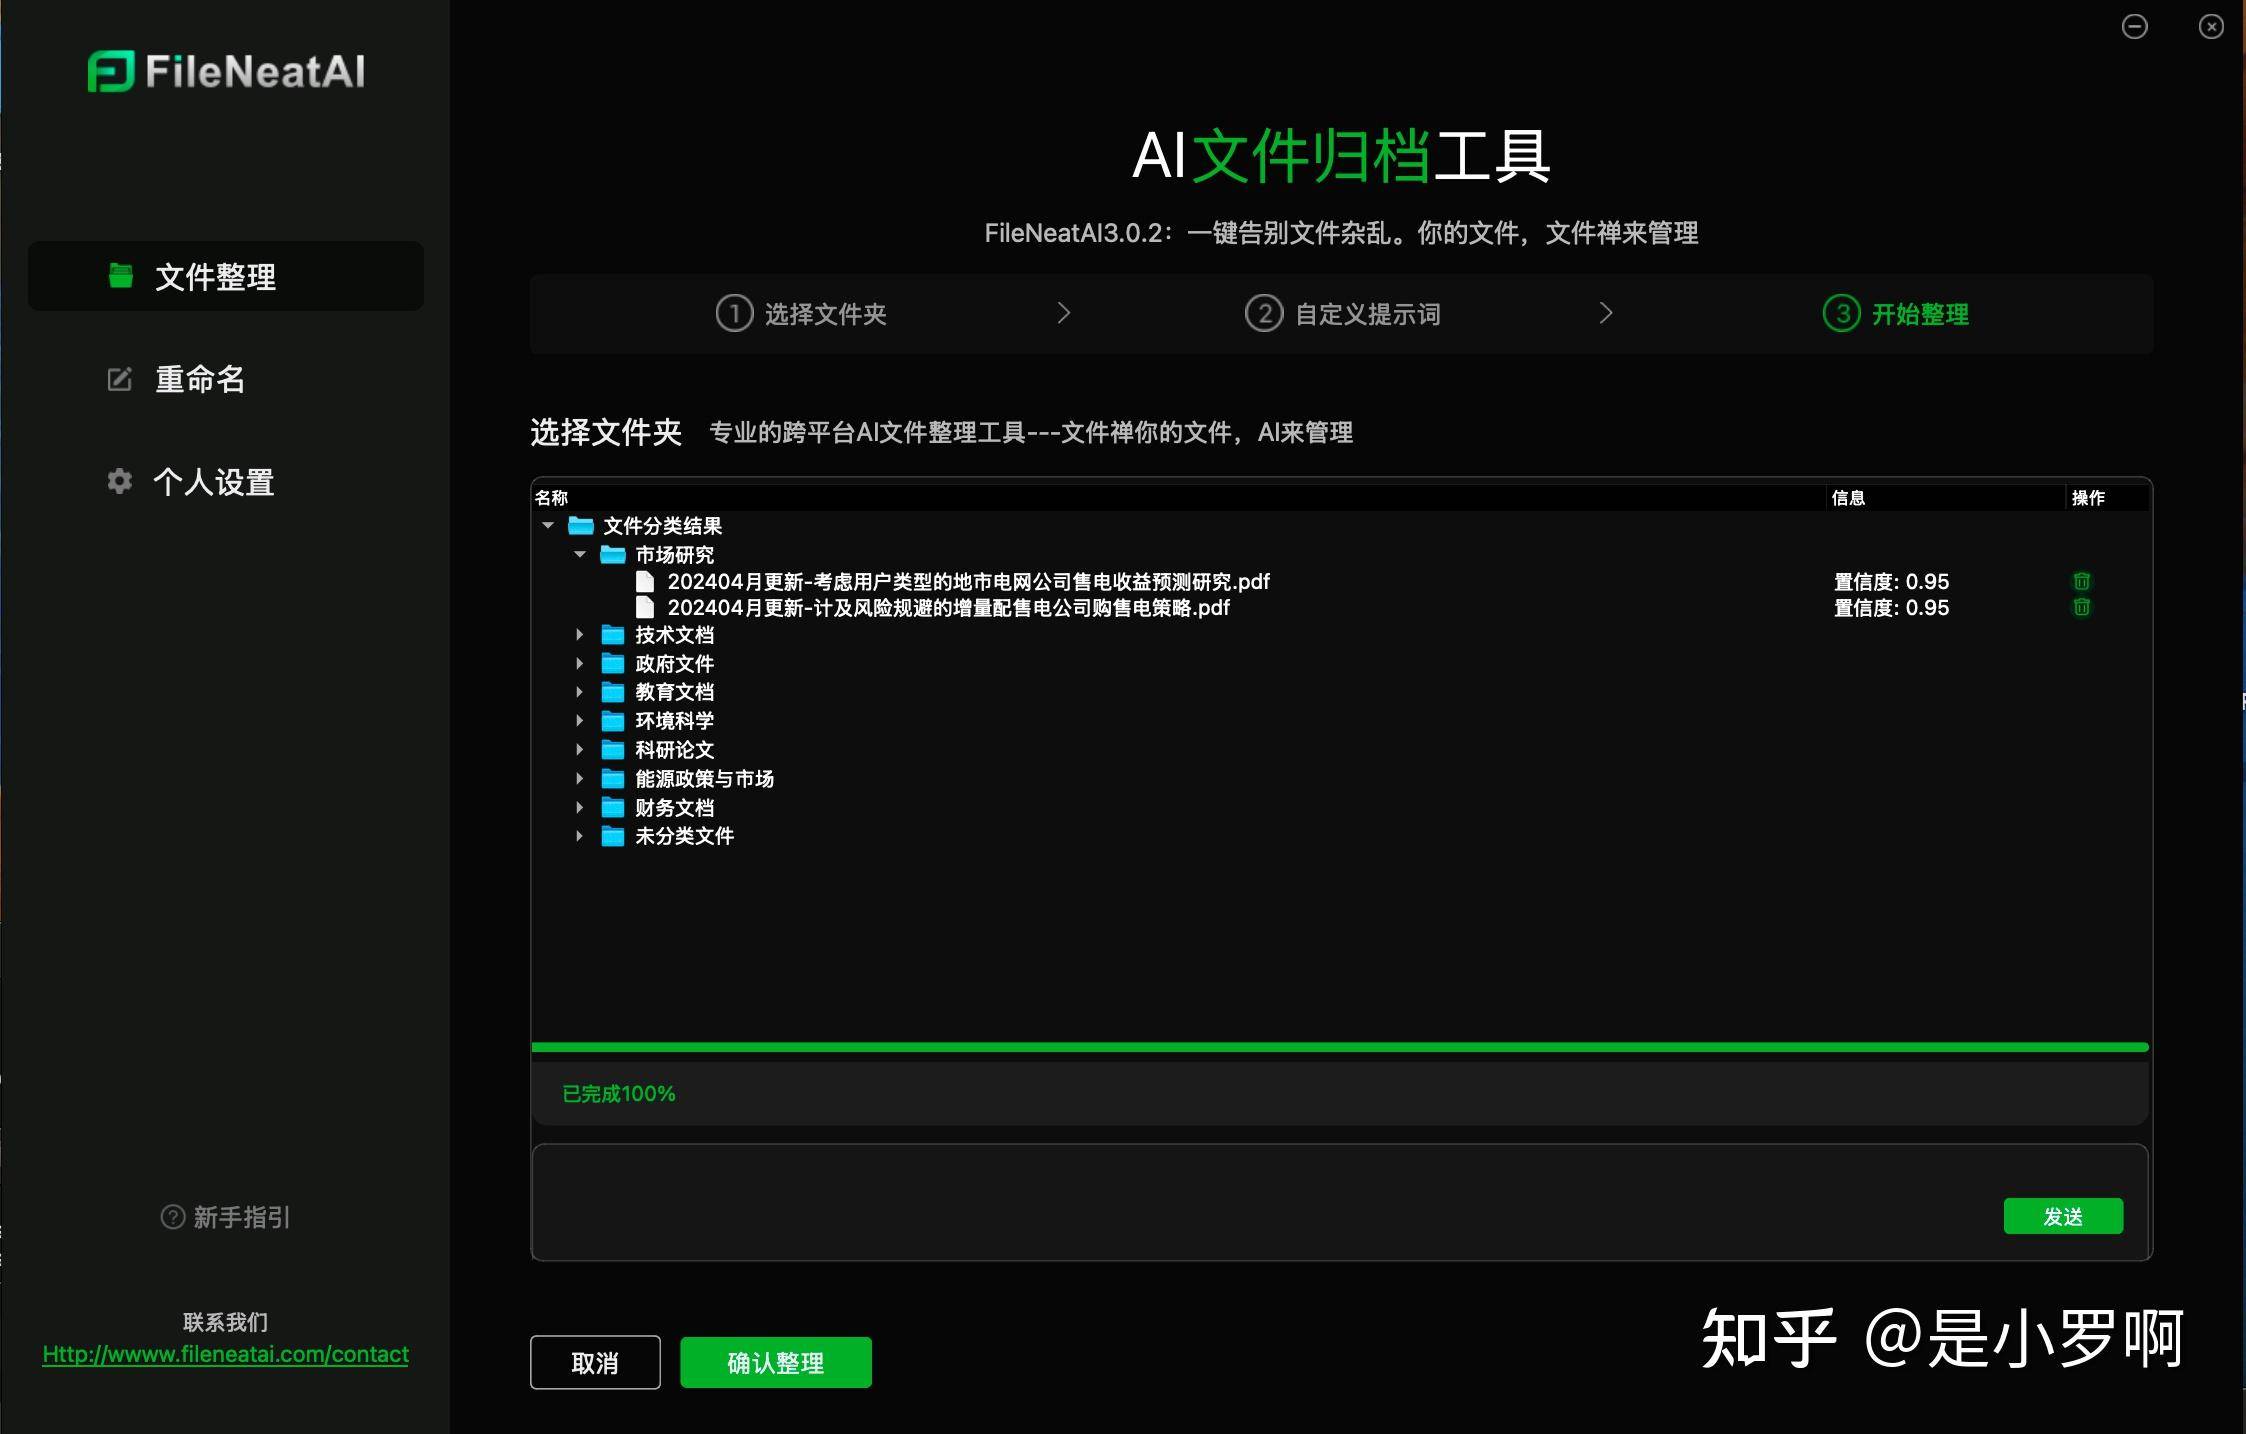
Task: Select the 市场研究 folder icon
Action: click(613, 554)
